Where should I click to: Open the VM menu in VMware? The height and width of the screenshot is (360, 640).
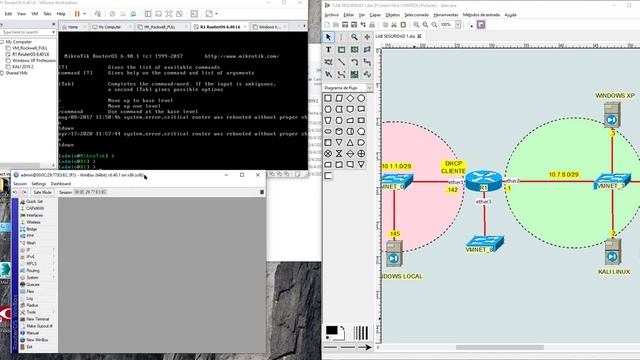point(35,14)
